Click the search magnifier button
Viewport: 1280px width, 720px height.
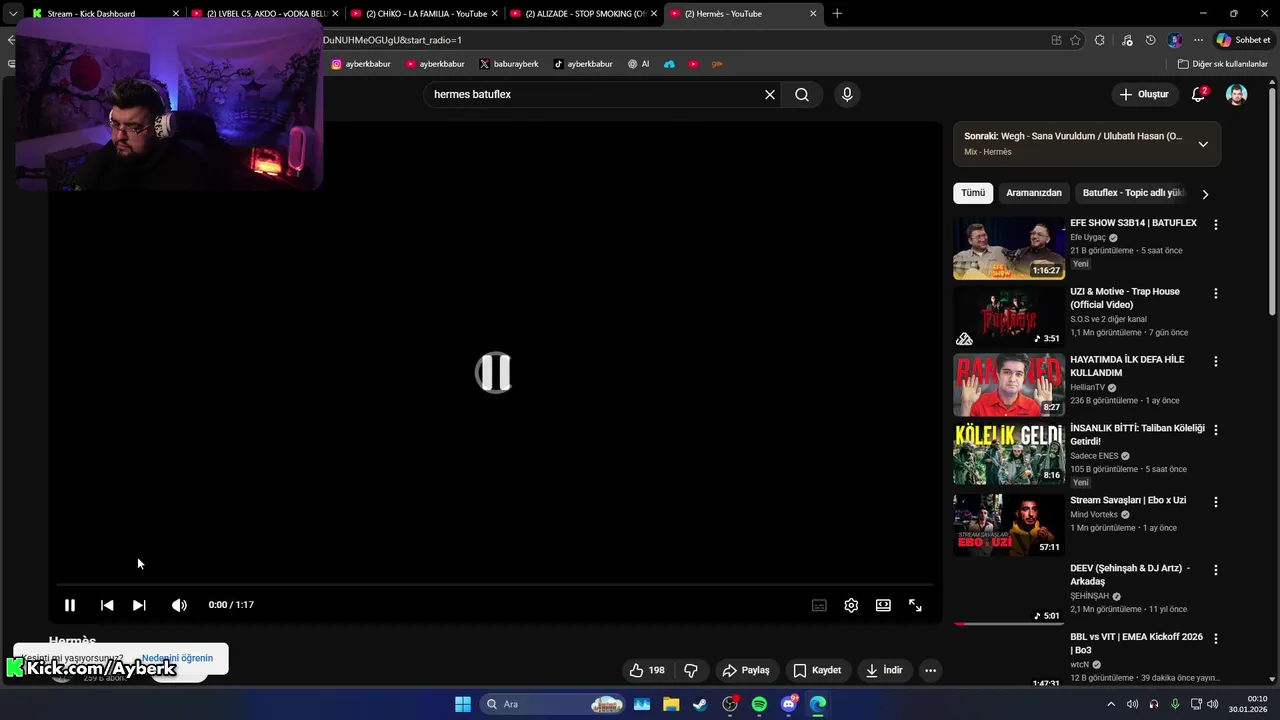[x=802, y=94]
